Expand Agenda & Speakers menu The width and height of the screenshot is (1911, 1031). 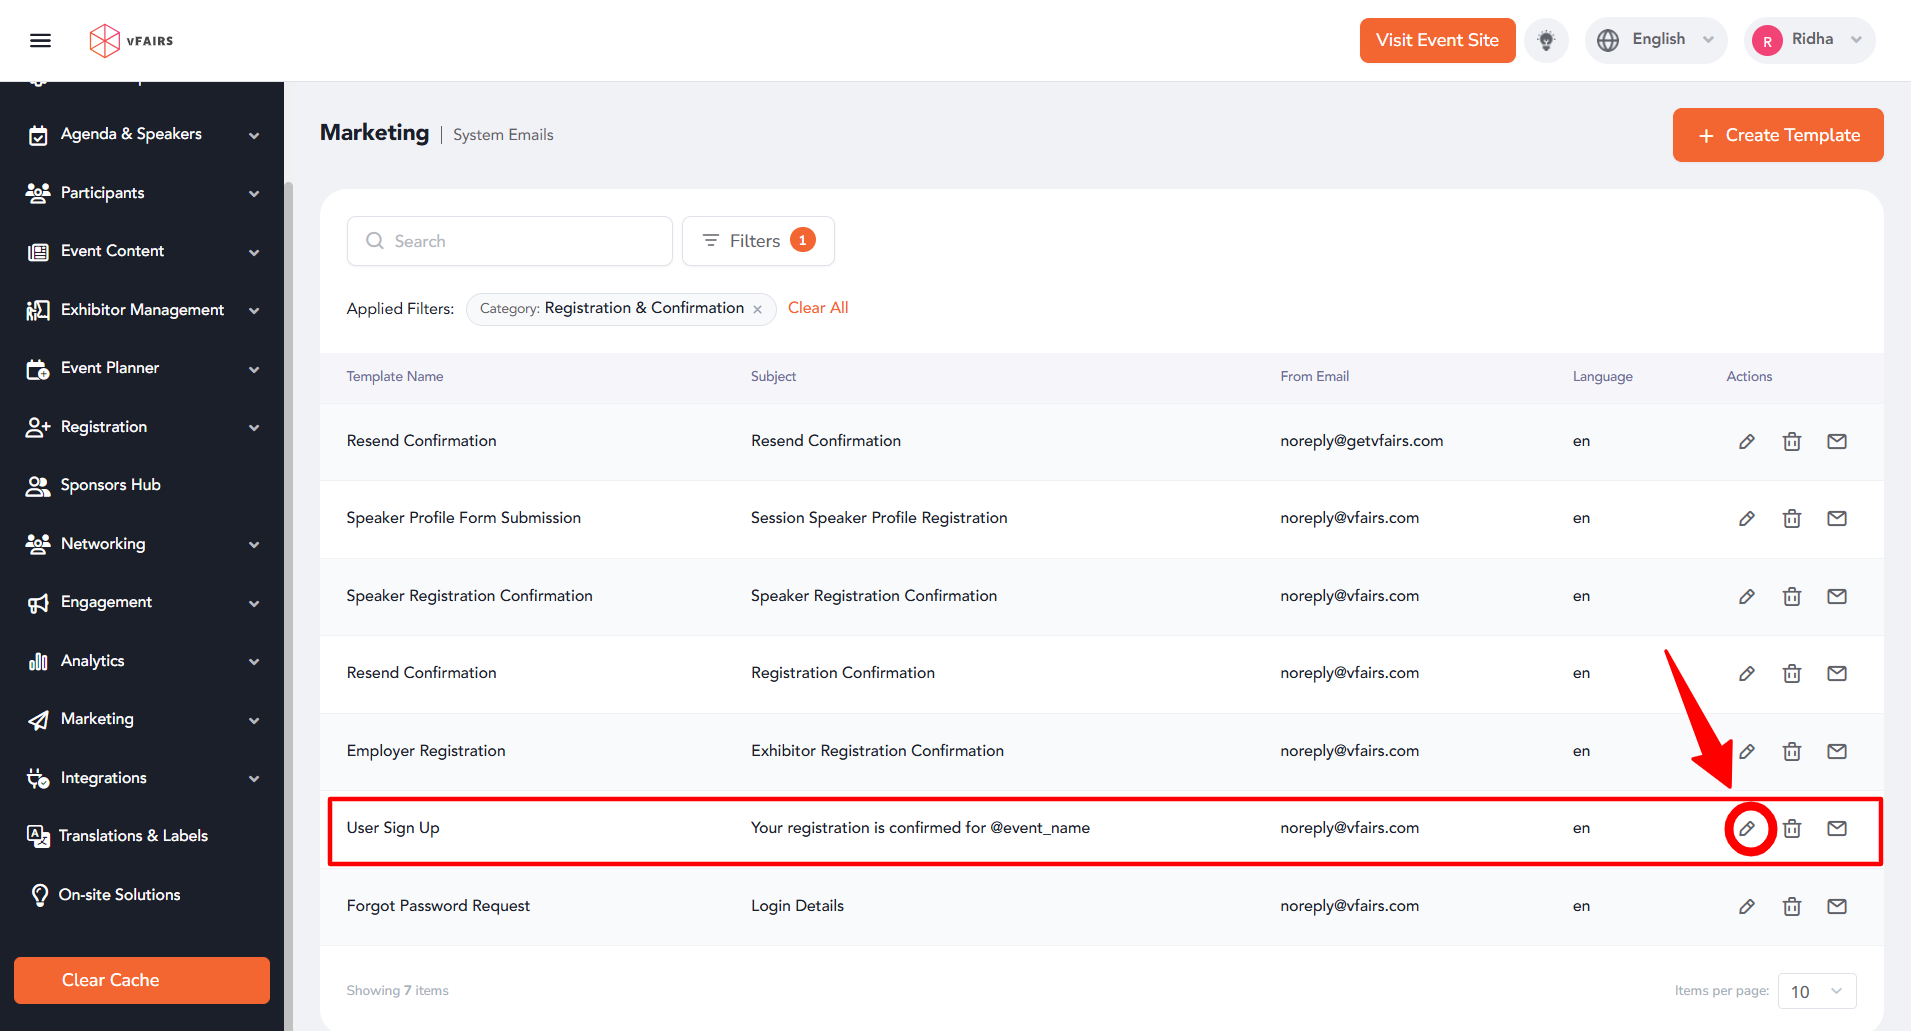(142, 134)
